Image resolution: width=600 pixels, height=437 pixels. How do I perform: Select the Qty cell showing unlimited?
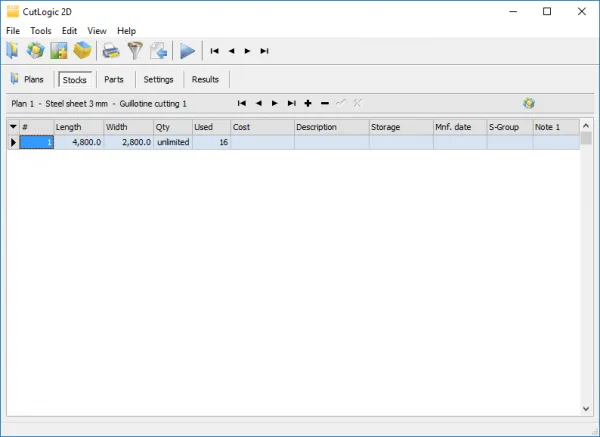(173, 143)
